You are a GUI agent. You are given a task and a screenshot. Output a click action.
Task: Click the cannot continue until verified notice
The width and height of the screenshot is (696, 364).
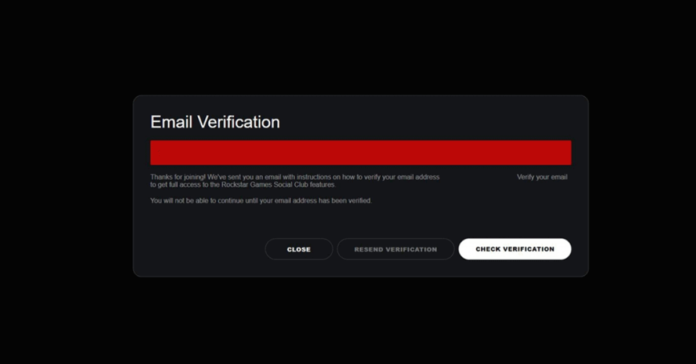click(x=261, y=201)
